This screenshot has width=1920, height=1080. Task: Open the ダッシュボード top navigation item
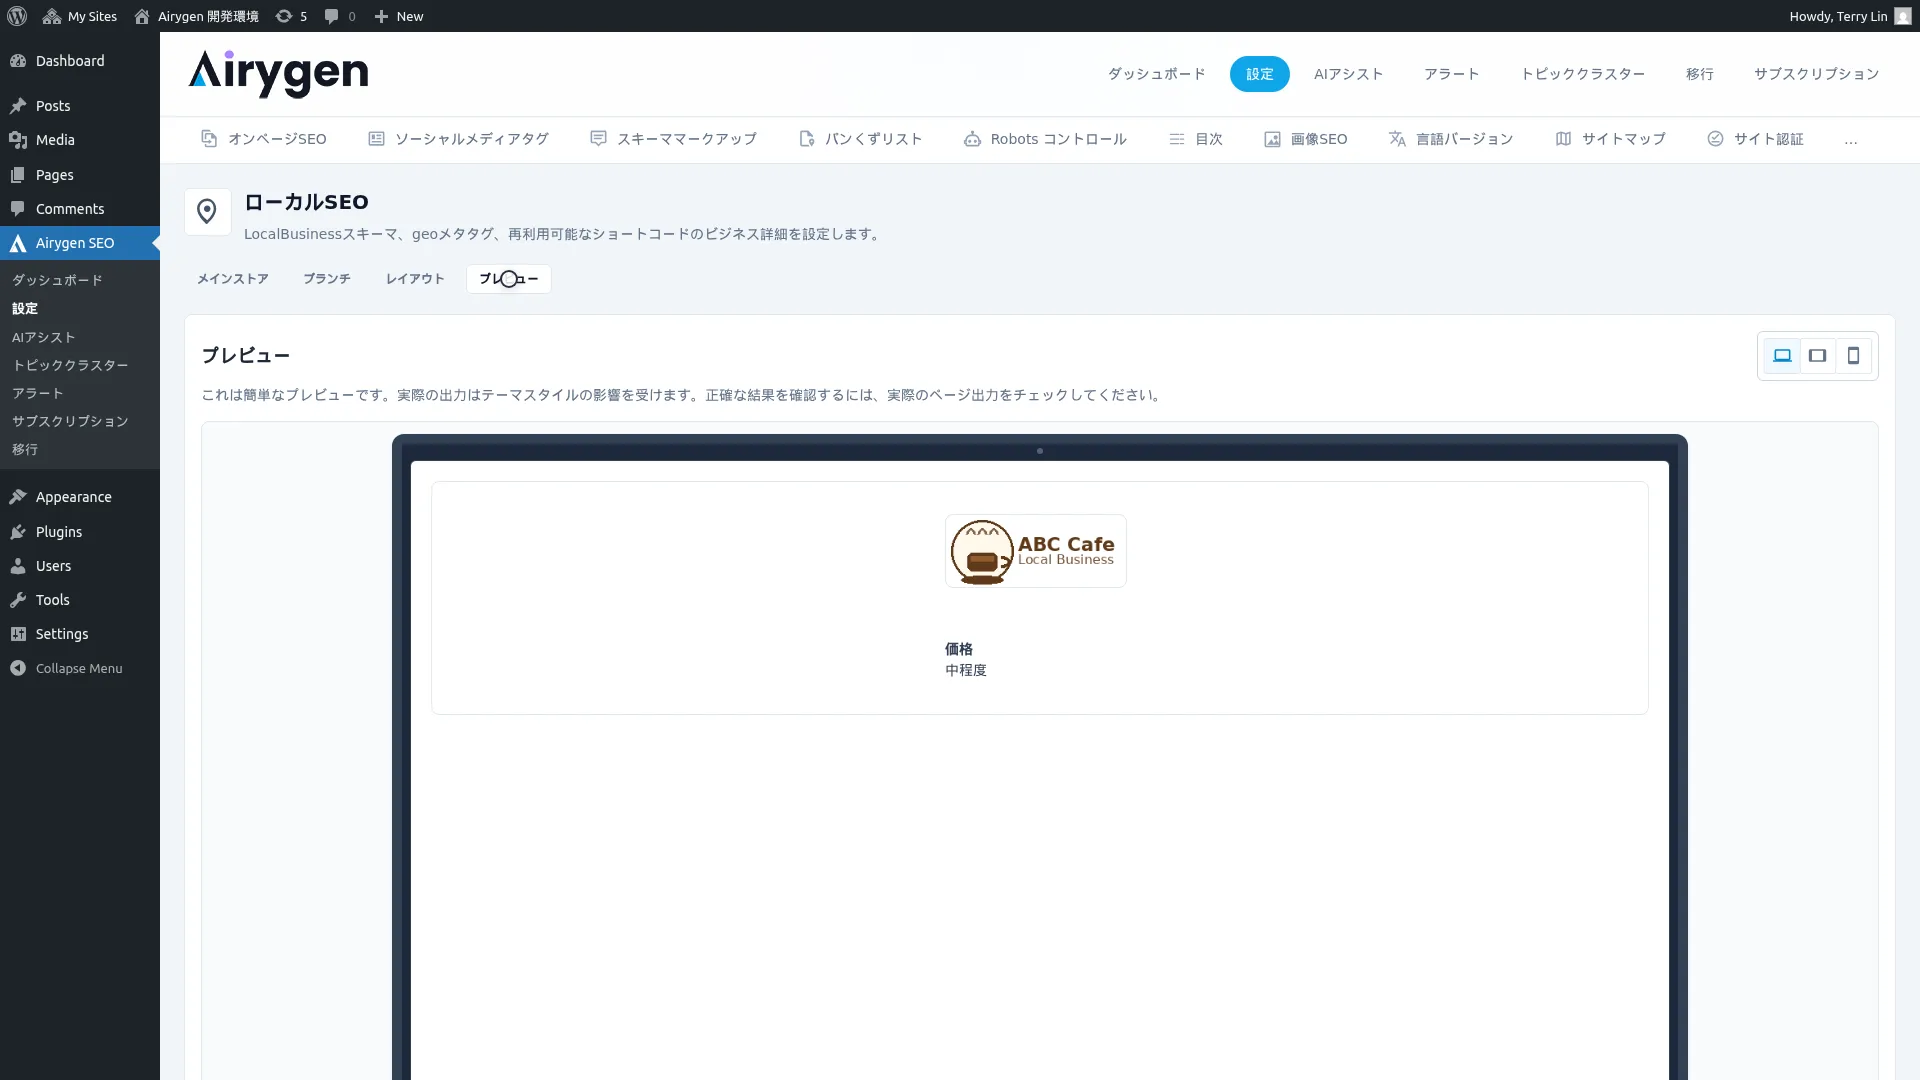[1156, 74]
